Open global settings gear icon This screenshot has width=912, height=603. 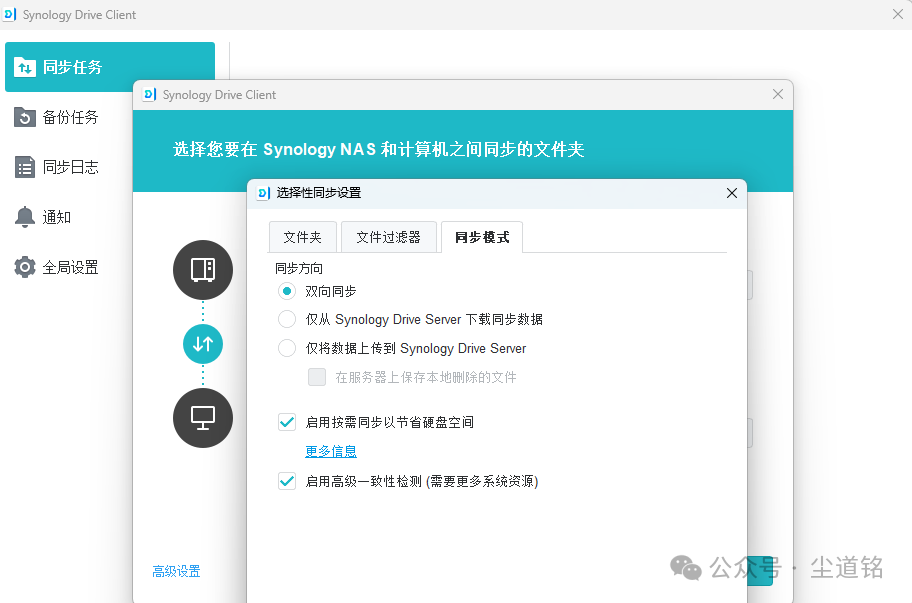(x=25, y=267)
